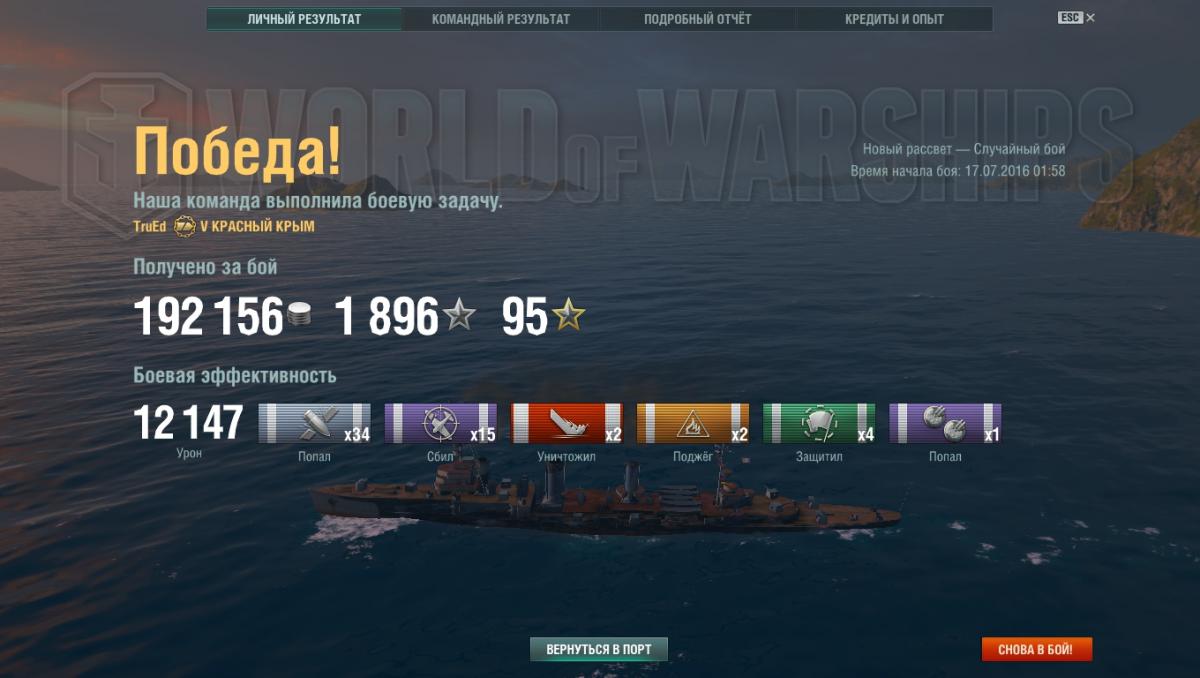Close results with the ESC button

tap(1076, 18)
